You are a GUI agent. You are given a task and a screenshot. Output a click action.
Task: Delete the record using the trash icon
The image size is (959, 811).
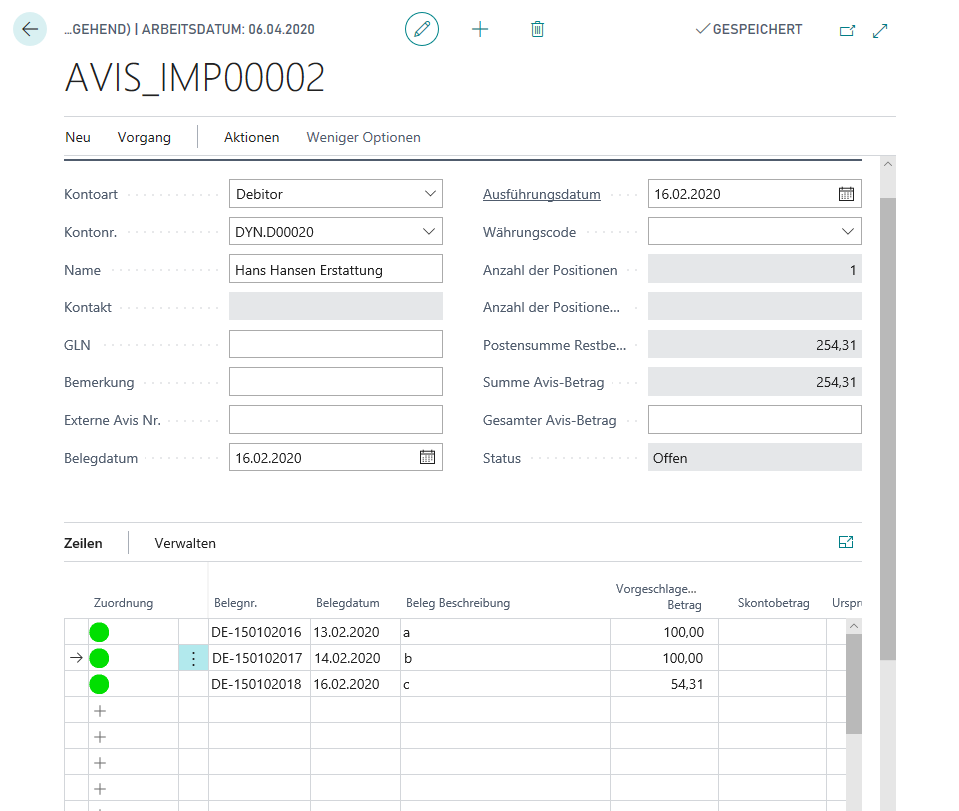tap(537, 29)
